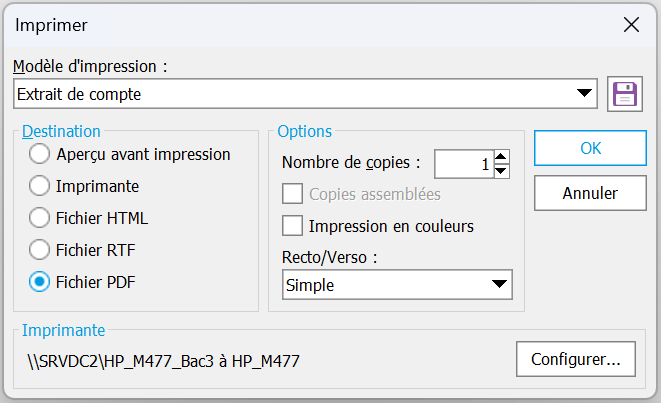This screenshot has width=661, height=403.
Task: Confirm printing with OK
Action: [x=590, y=148]
